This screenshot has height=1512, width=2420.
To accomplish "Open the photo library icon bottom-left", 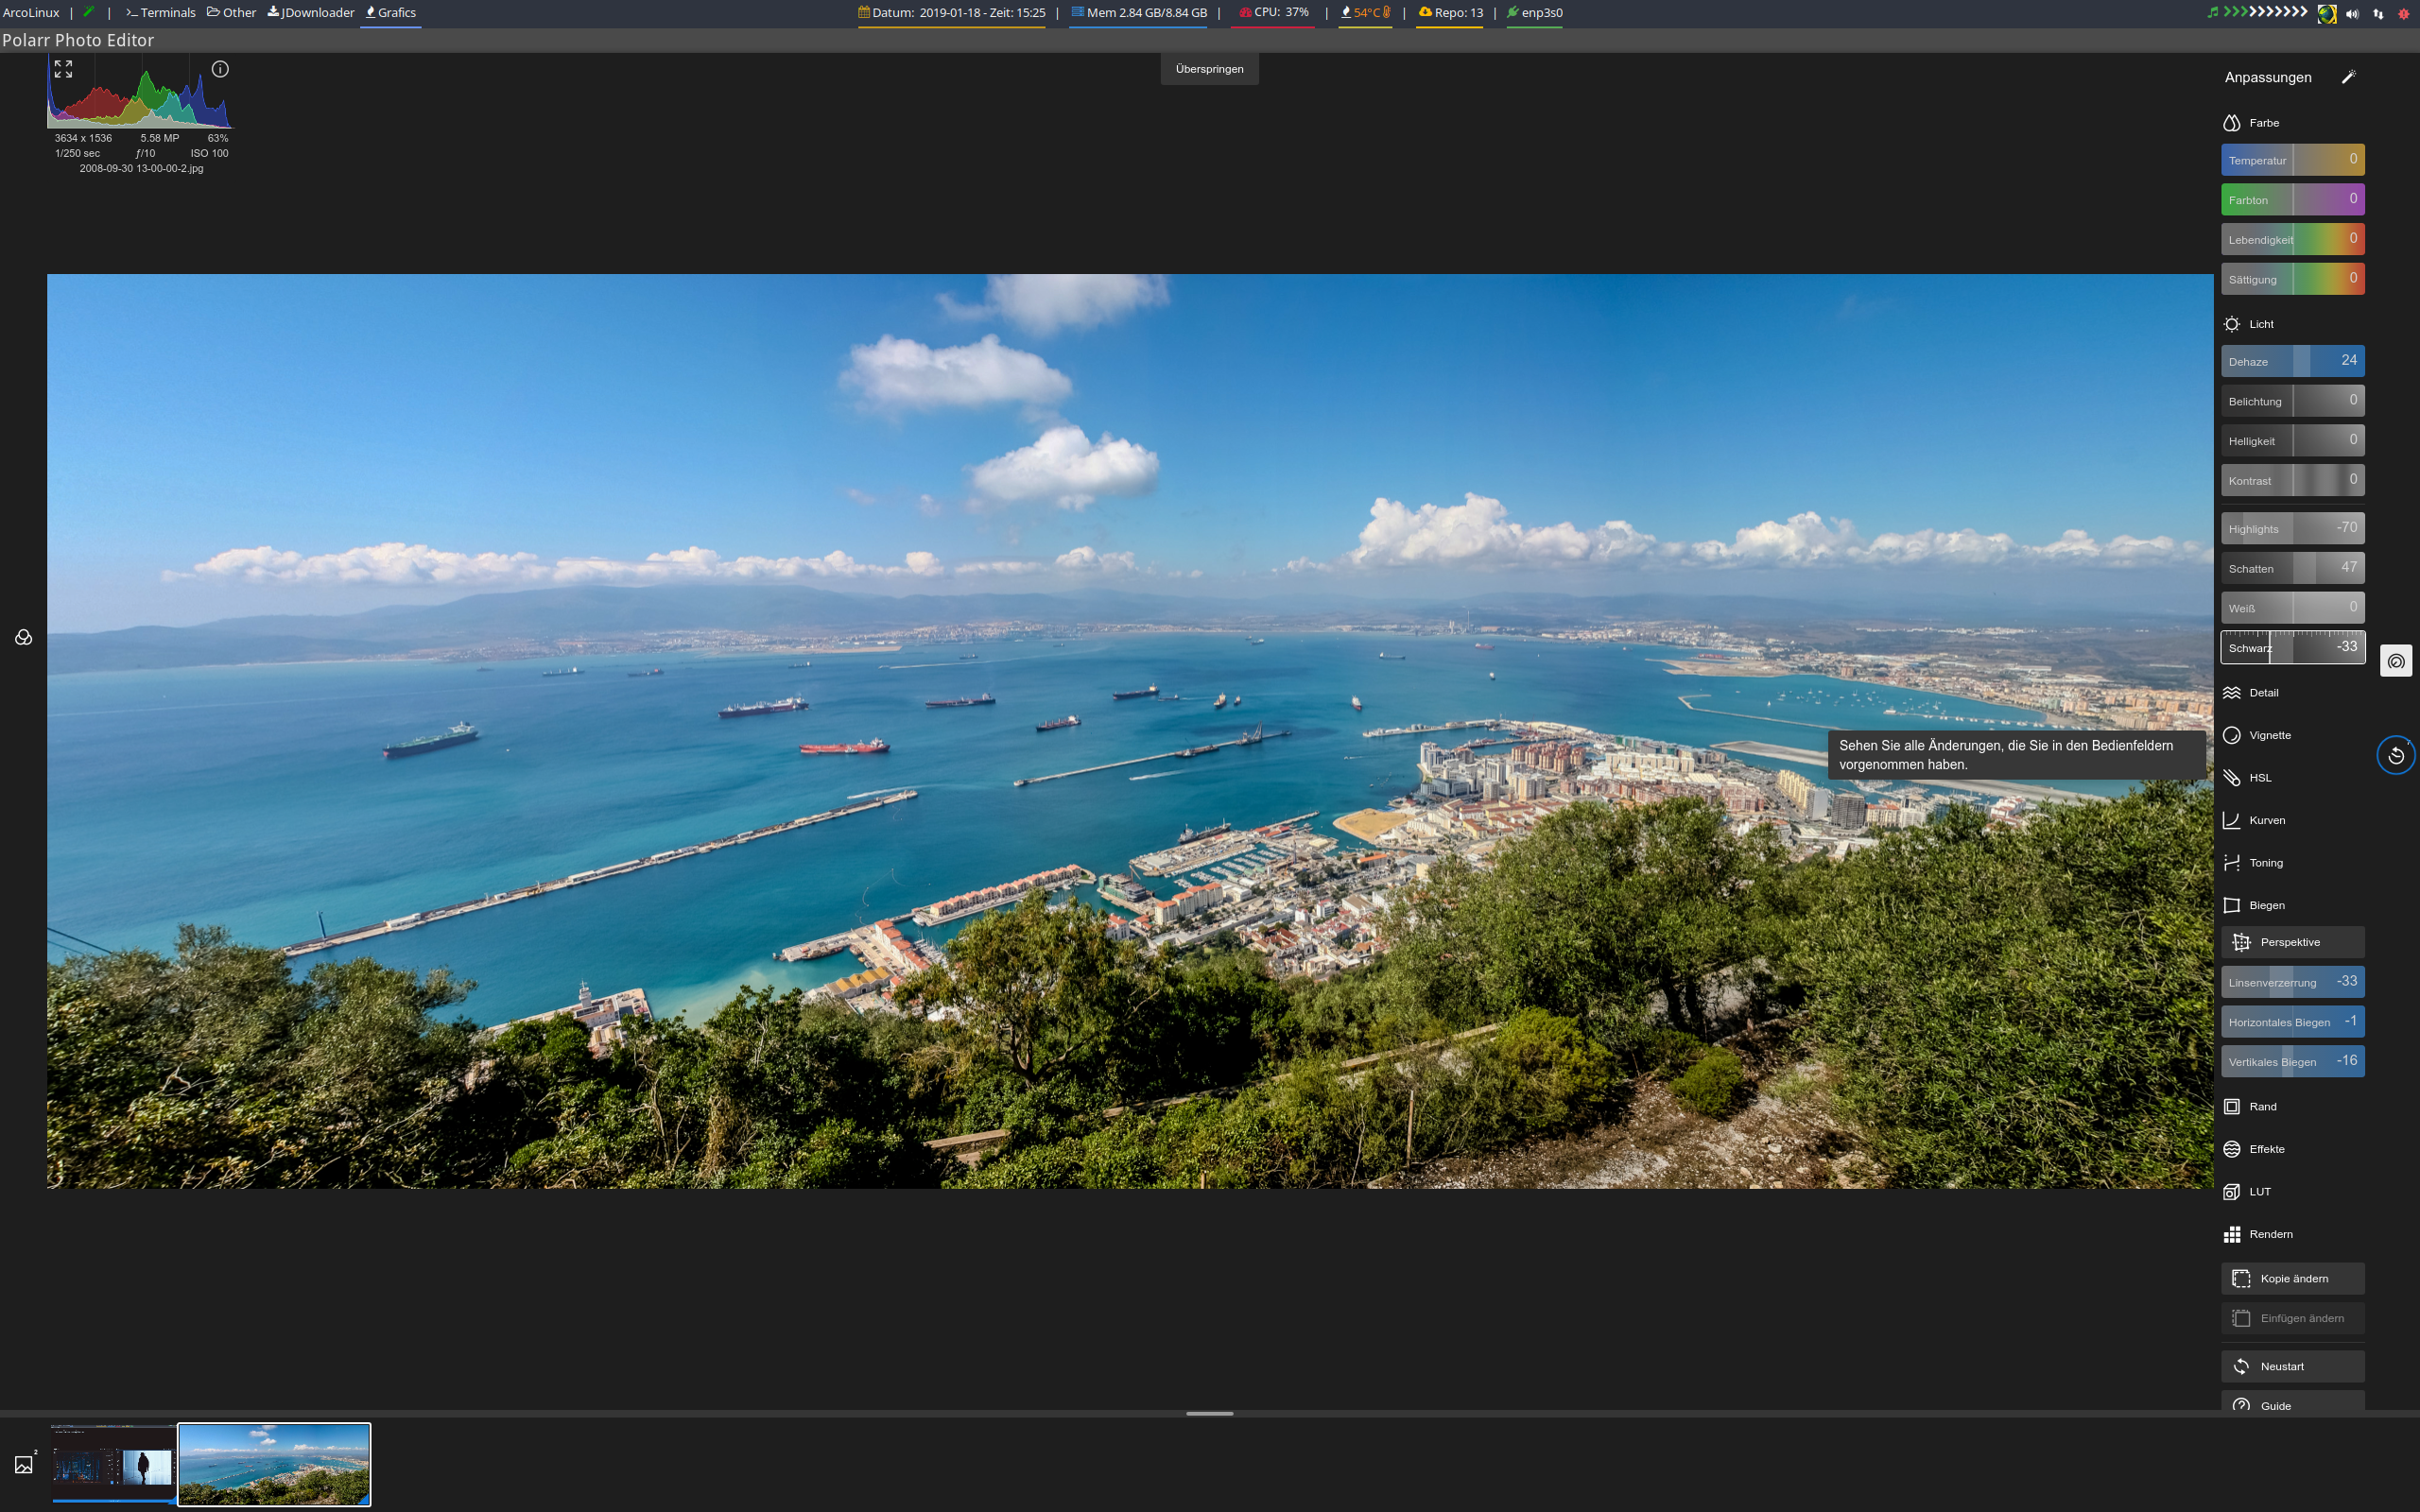I will click(x=24, y=1465).
